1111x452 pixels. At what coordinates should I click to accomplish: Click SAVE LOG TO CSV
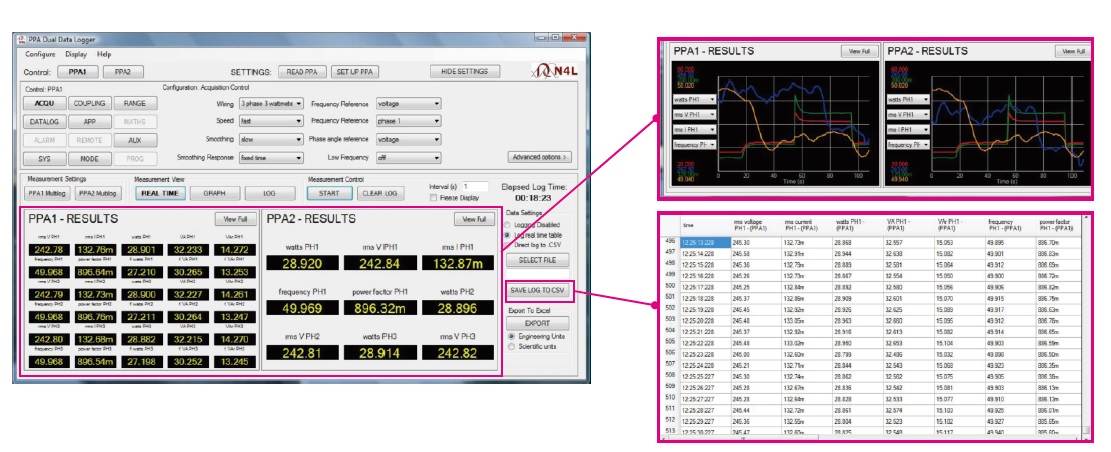[539, 290]
